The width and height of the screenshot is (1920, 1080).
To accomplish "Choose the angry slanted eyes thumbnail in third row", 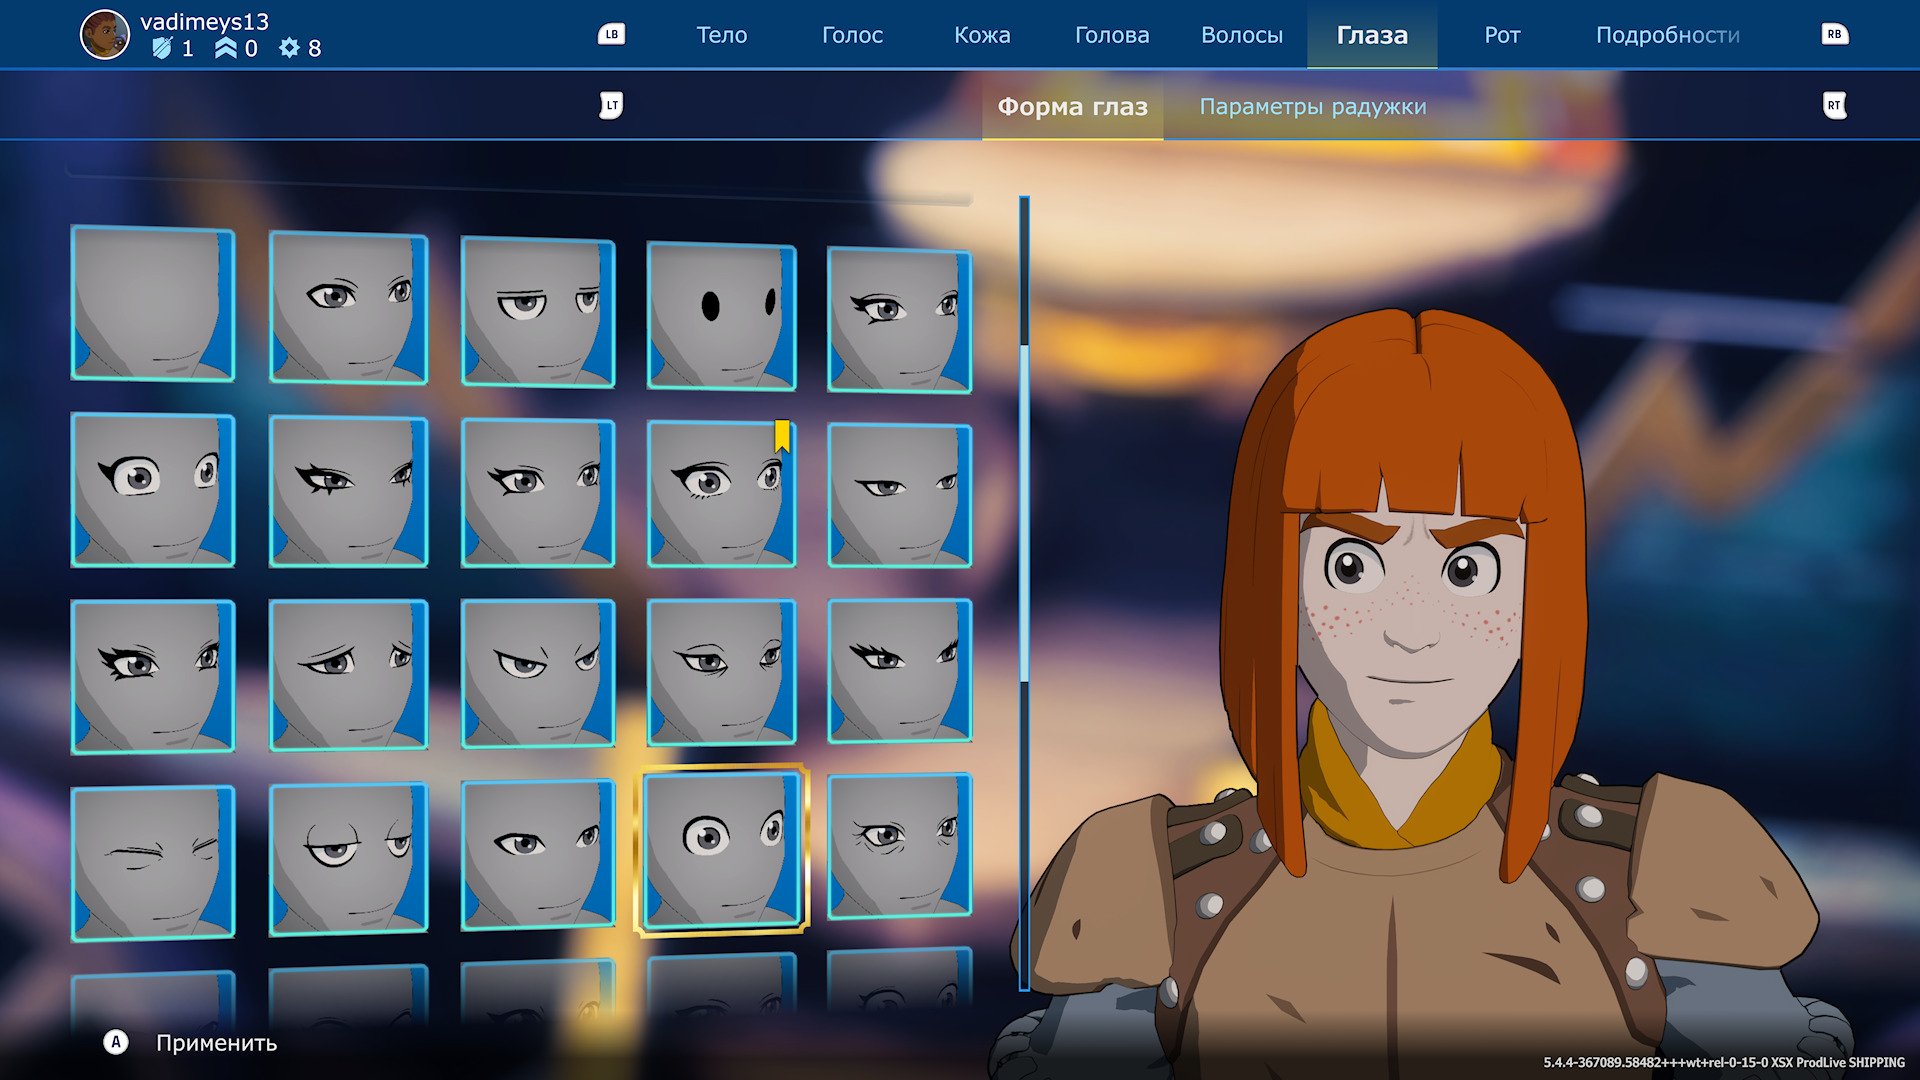I will tap(537, 673).
